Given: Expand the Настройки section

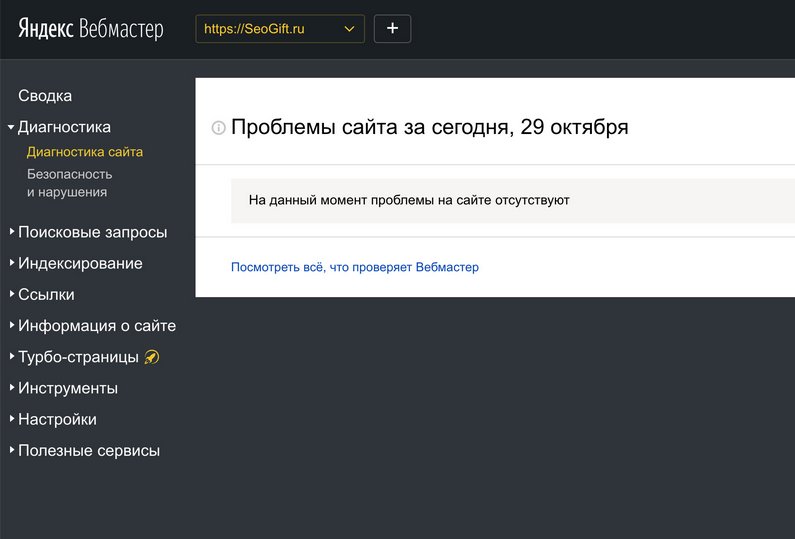Looking at the screenshot, I should [57, 419].
